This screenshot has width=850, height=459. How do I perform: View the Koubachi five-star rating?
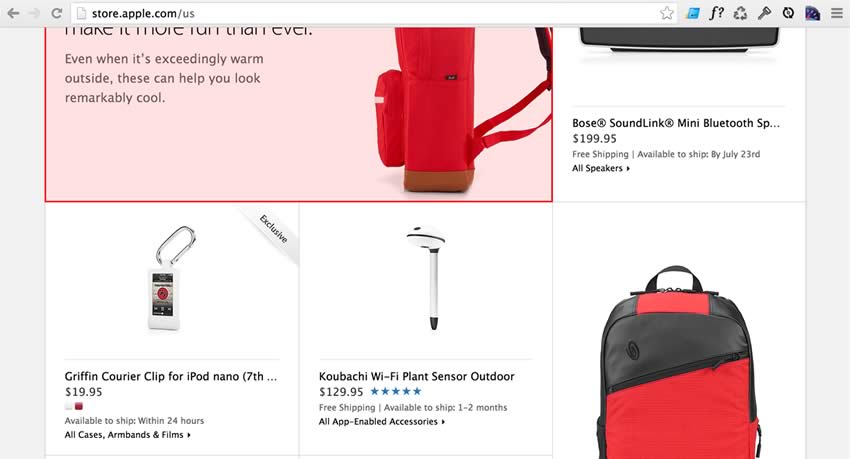point(396,391)
